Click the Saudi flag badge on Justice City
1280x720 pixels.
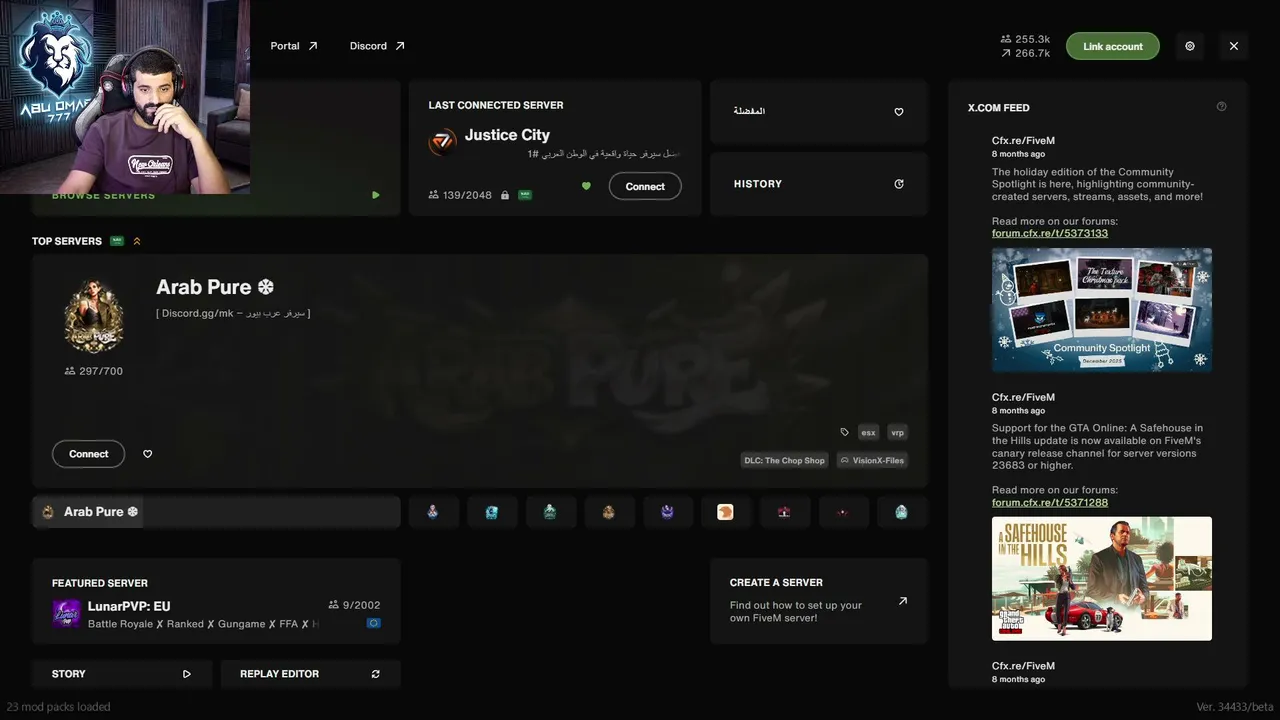pyautogui.click(x=525, y=195)
